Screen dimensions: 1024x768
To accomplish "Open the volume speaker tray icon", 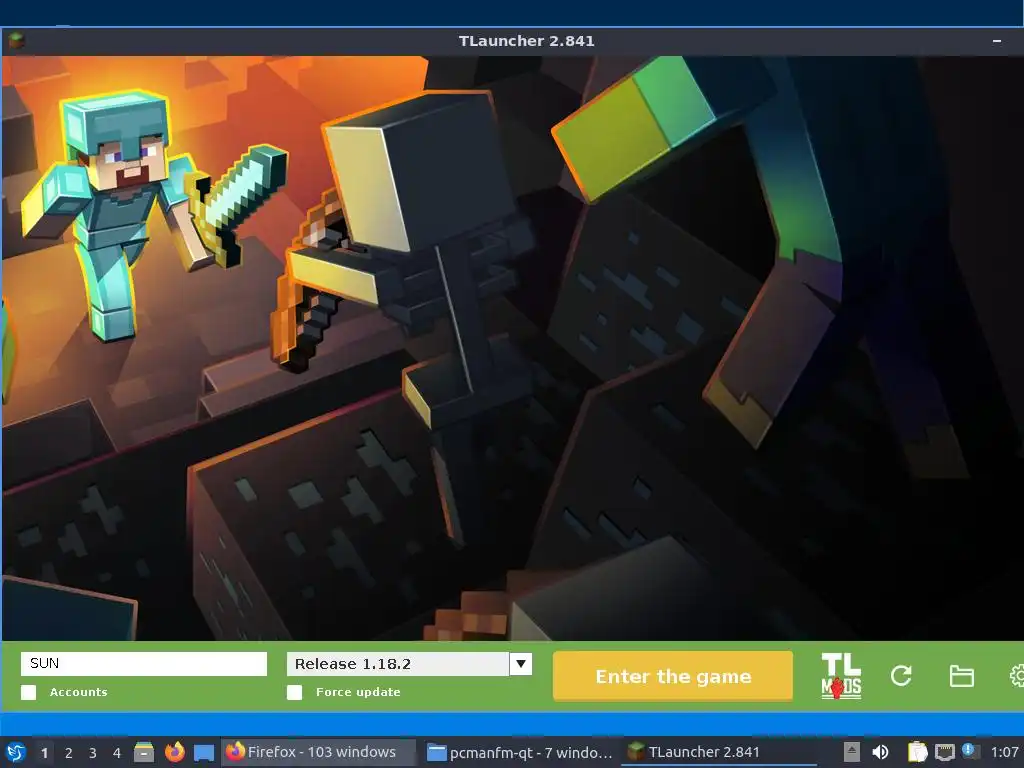I will tap(880, 752).
